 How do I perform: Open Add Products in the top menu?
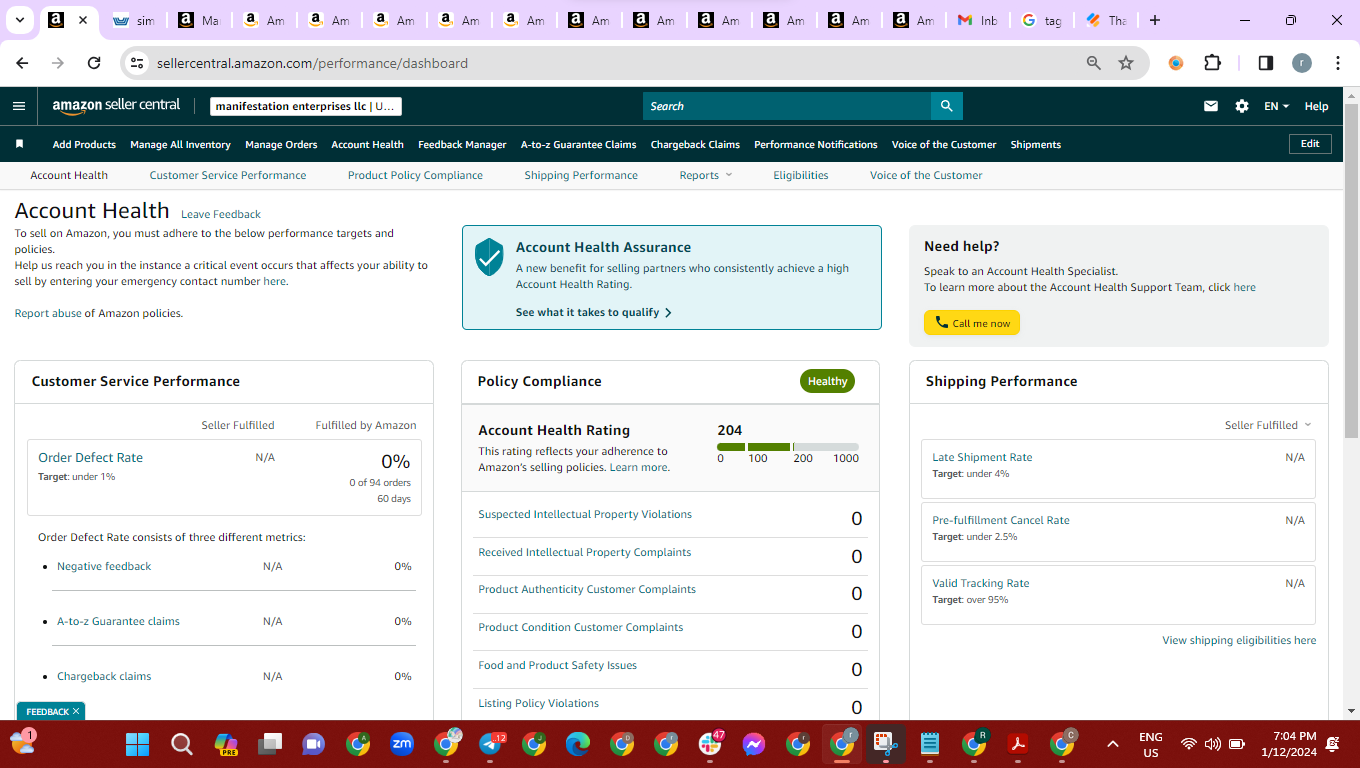[x=84, y=144]
